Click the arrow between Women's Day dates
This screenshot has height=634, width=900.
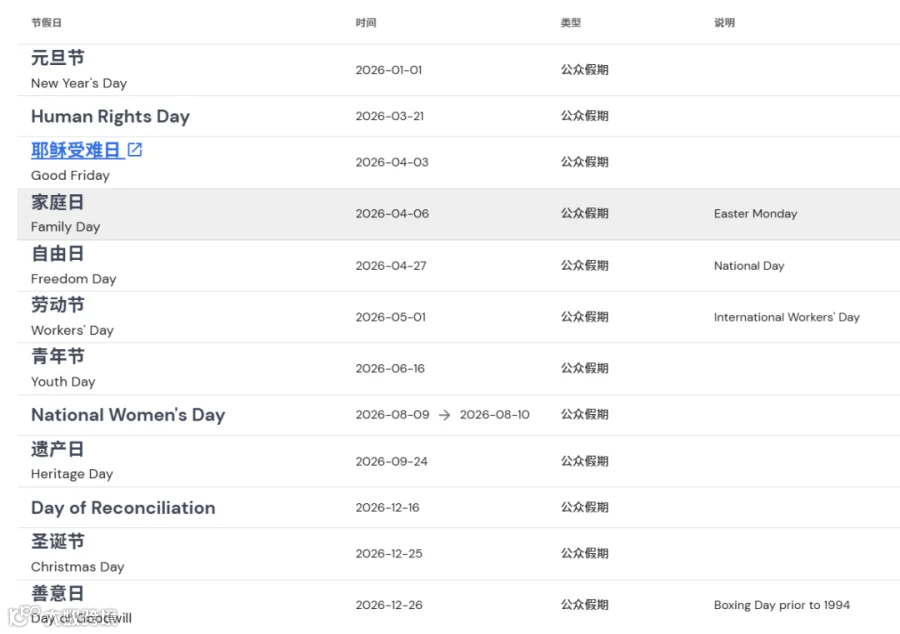444,415
